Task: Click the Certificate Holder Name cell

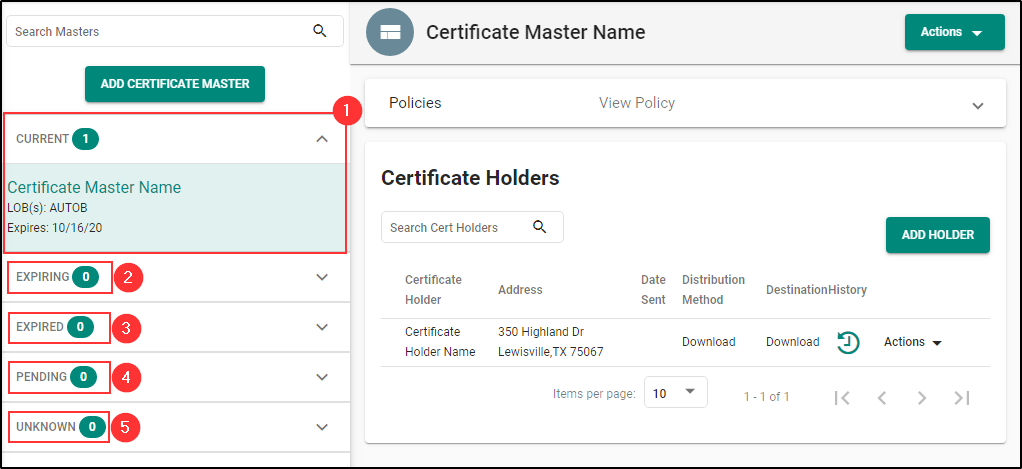Action: pyautogui.click(x=440, y=342)
